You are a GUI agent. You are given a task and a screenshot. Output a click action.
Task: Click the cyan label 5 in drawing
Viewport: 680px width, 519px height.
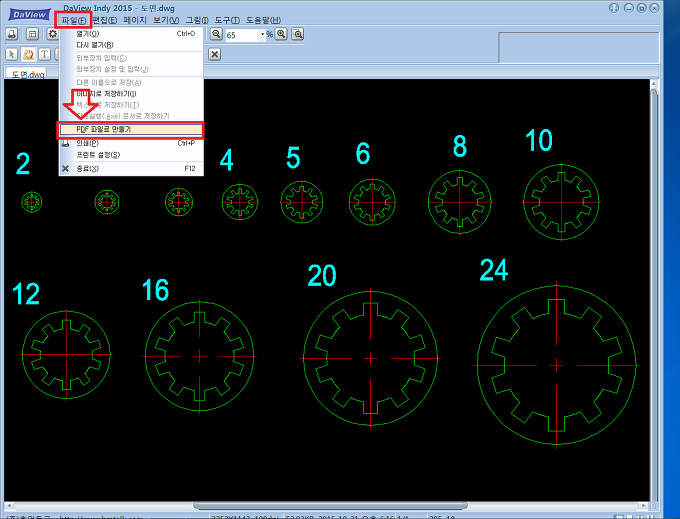[293, 157]
